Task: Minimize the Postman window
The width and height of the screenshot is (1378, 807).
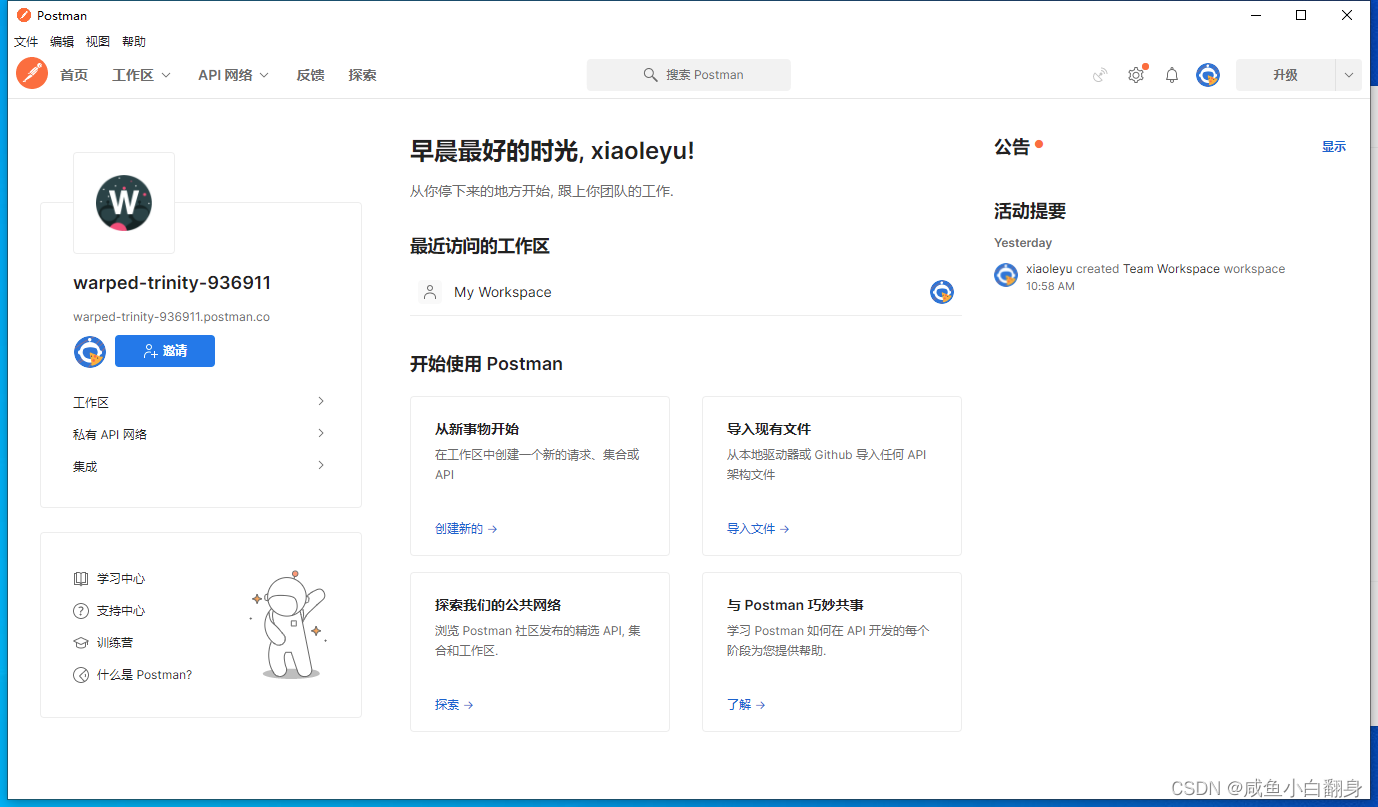Action: coord(1255,15)
